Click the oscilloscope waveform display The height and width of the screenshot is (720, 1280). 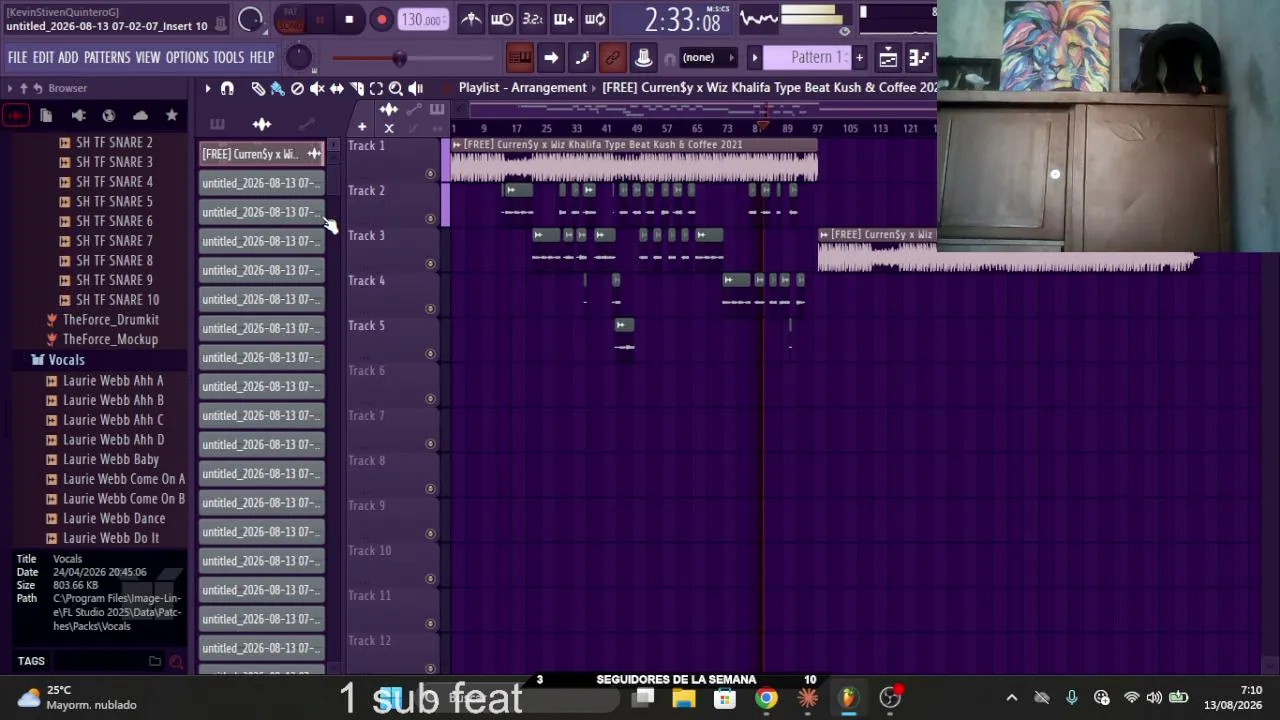point(758,19)
